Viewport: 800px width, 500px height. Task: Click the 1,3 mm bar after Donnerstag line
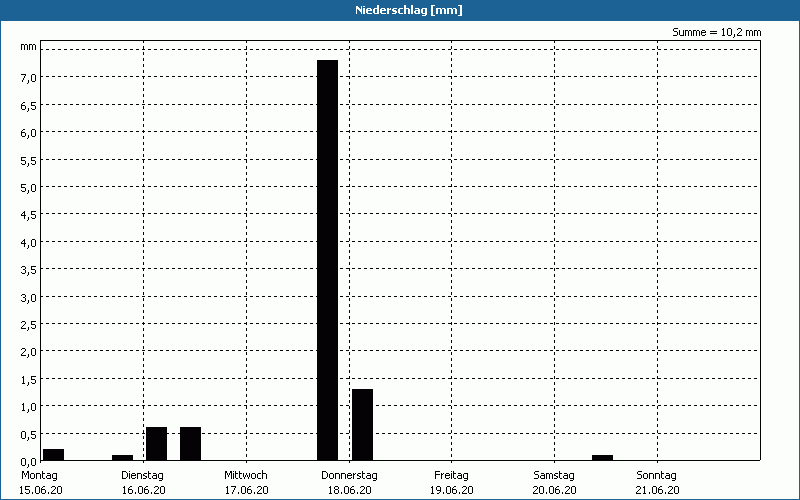(x=362, y=424)
